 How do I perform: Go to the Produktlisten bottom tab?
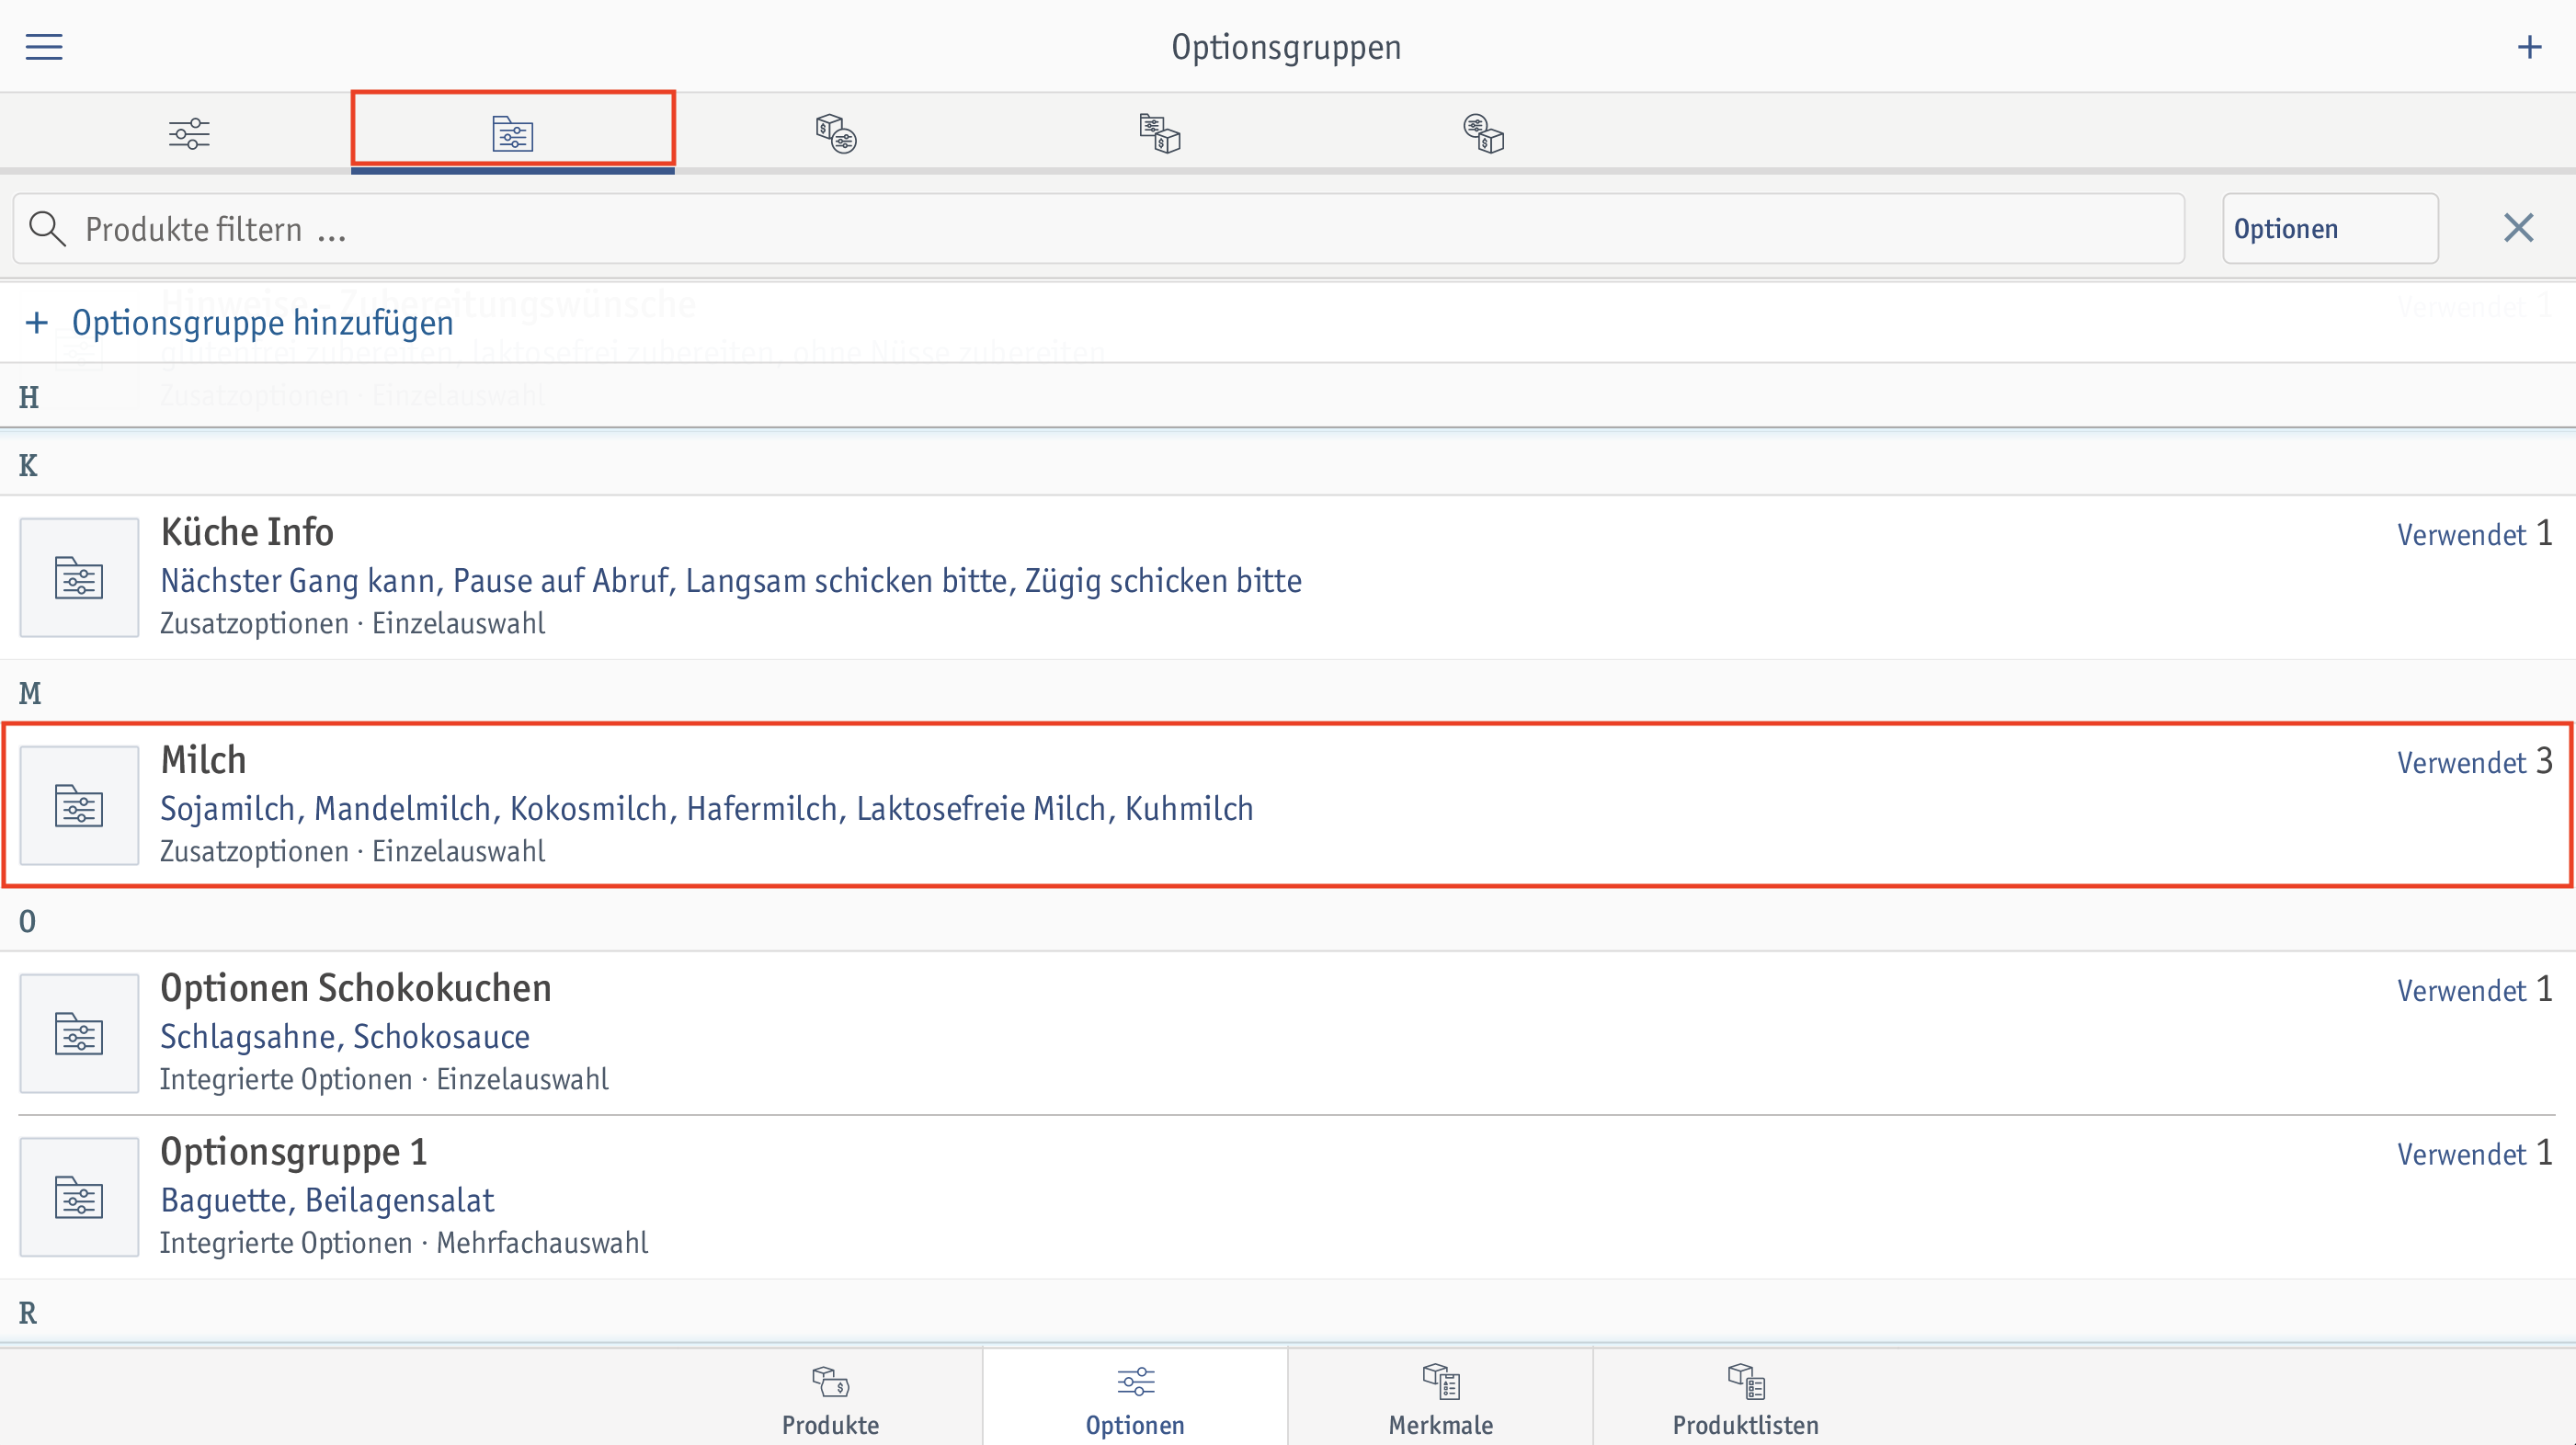pos(1745,1400)
